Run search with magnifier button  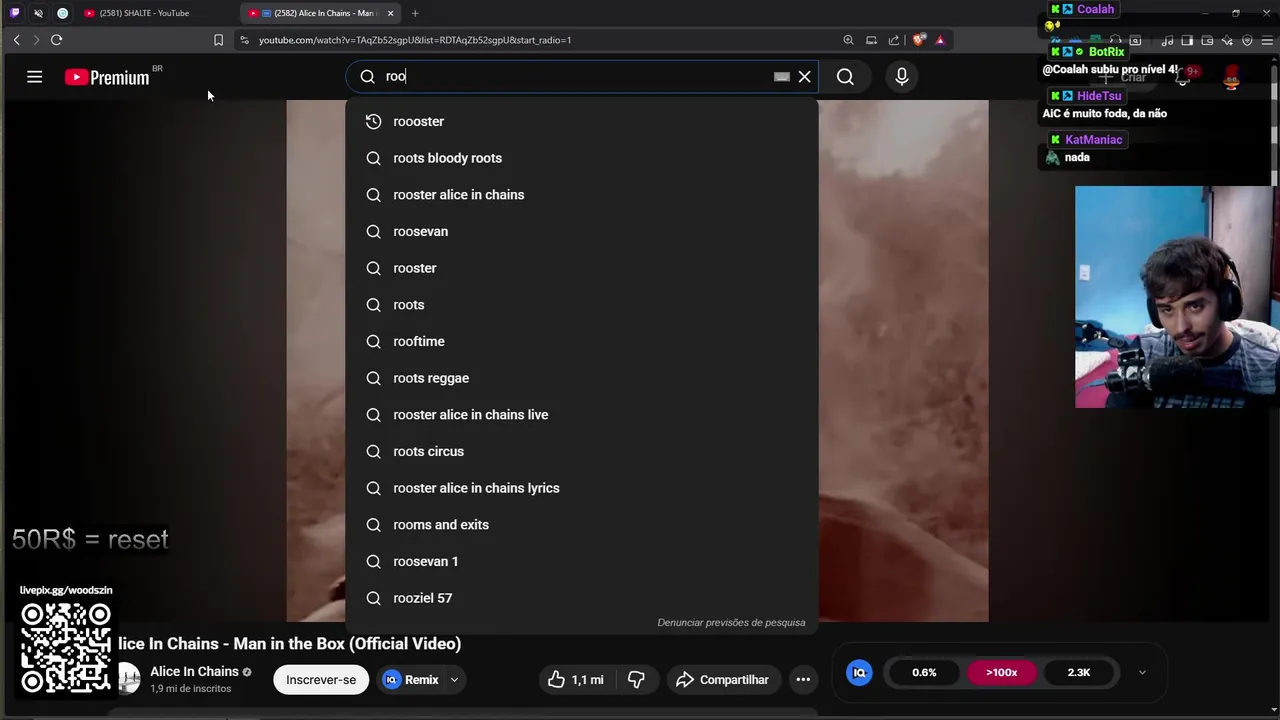pos(845,77)
